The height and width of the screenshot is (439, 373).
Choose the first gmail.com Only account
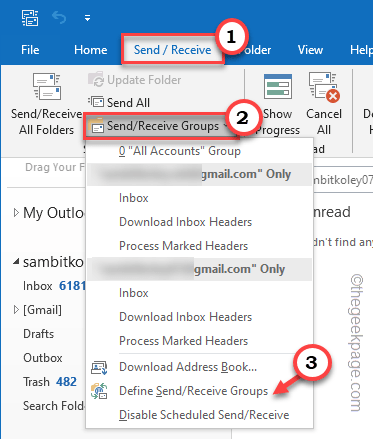tap(199, 174)
